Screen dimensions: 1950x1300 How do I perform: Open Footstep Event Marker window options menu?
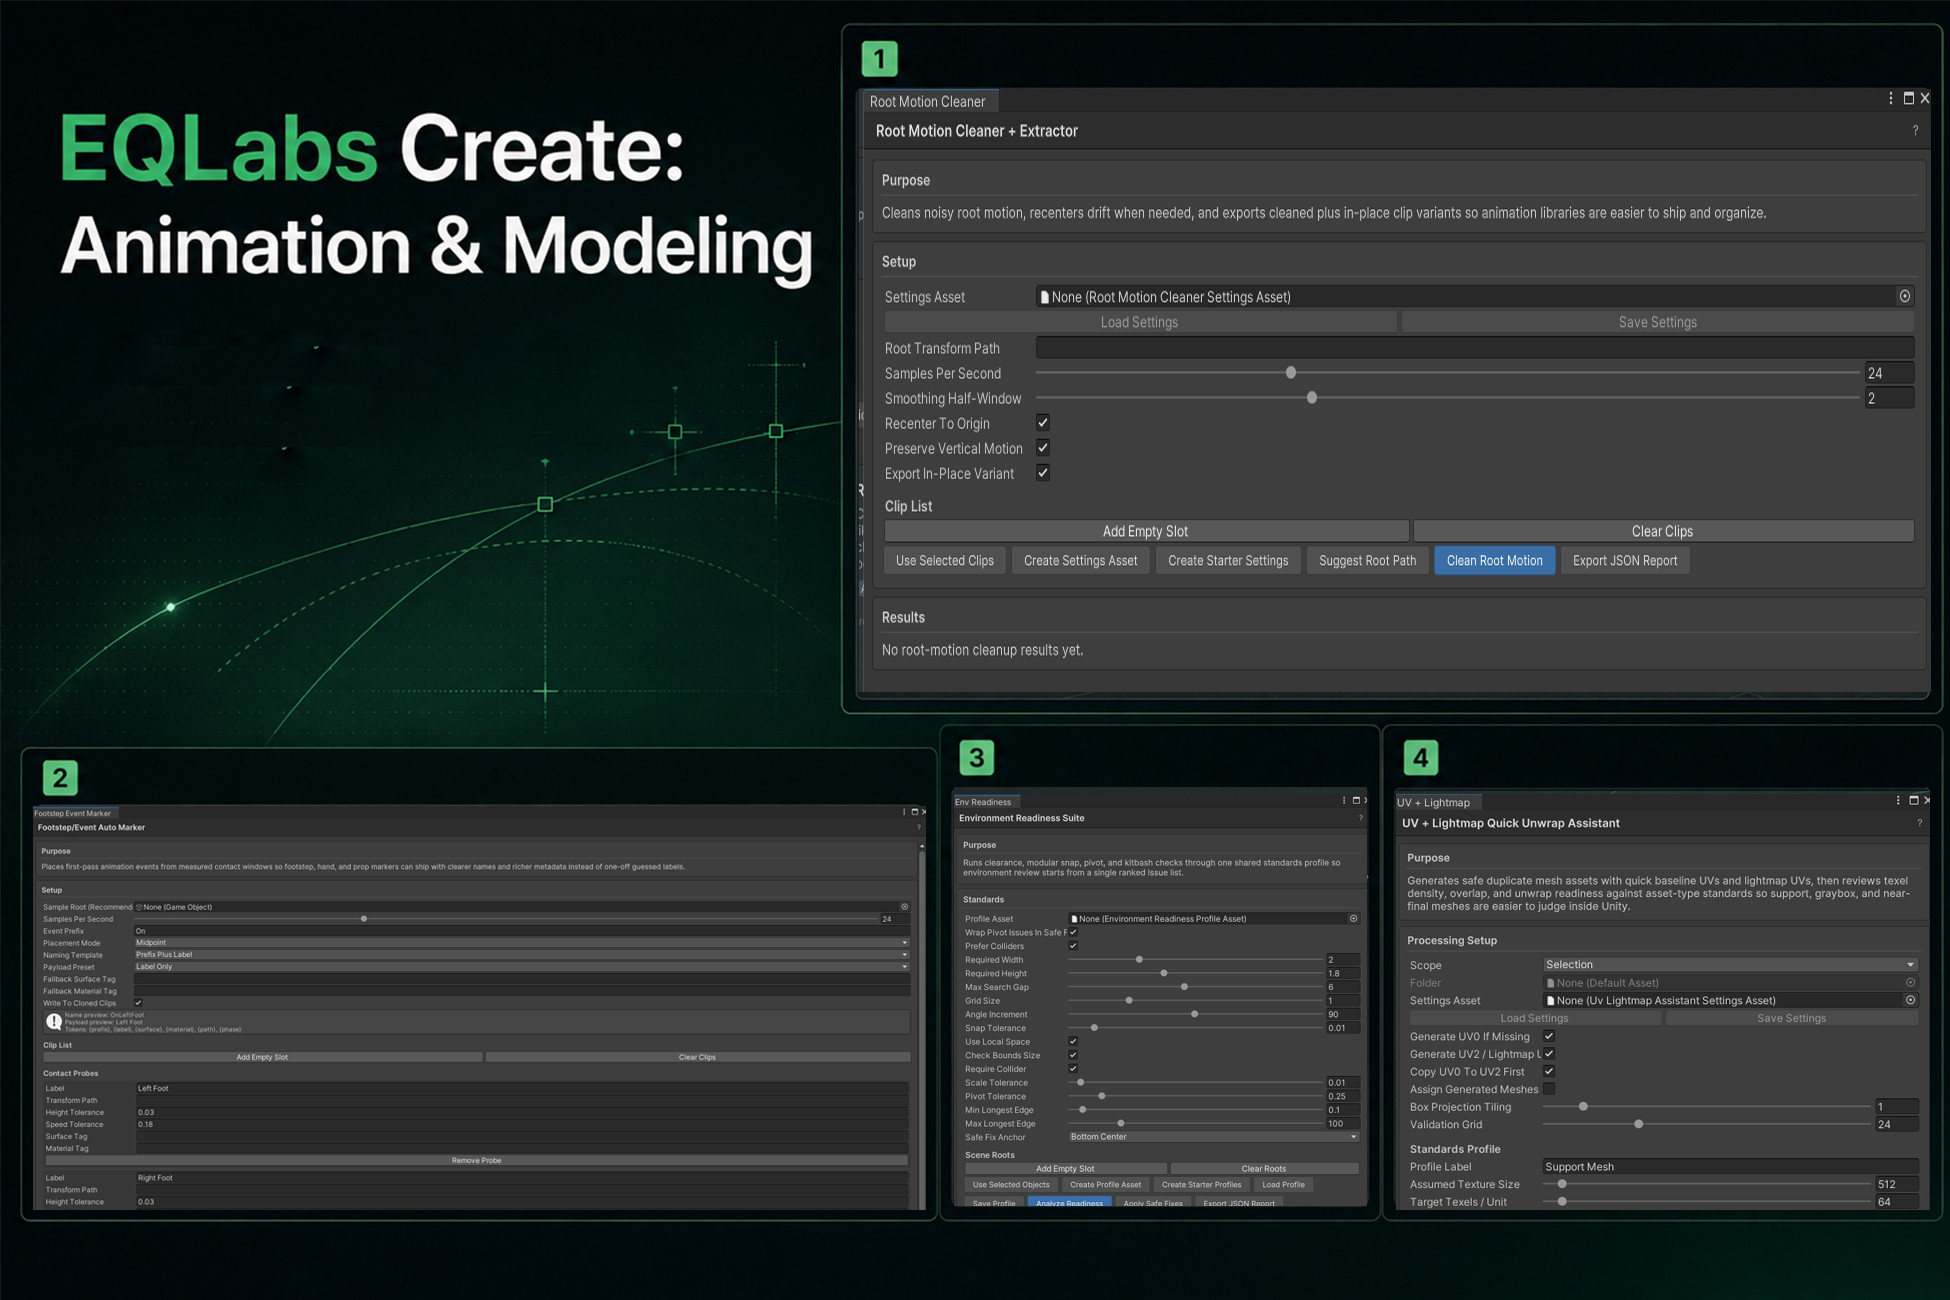tap(904, 812)
